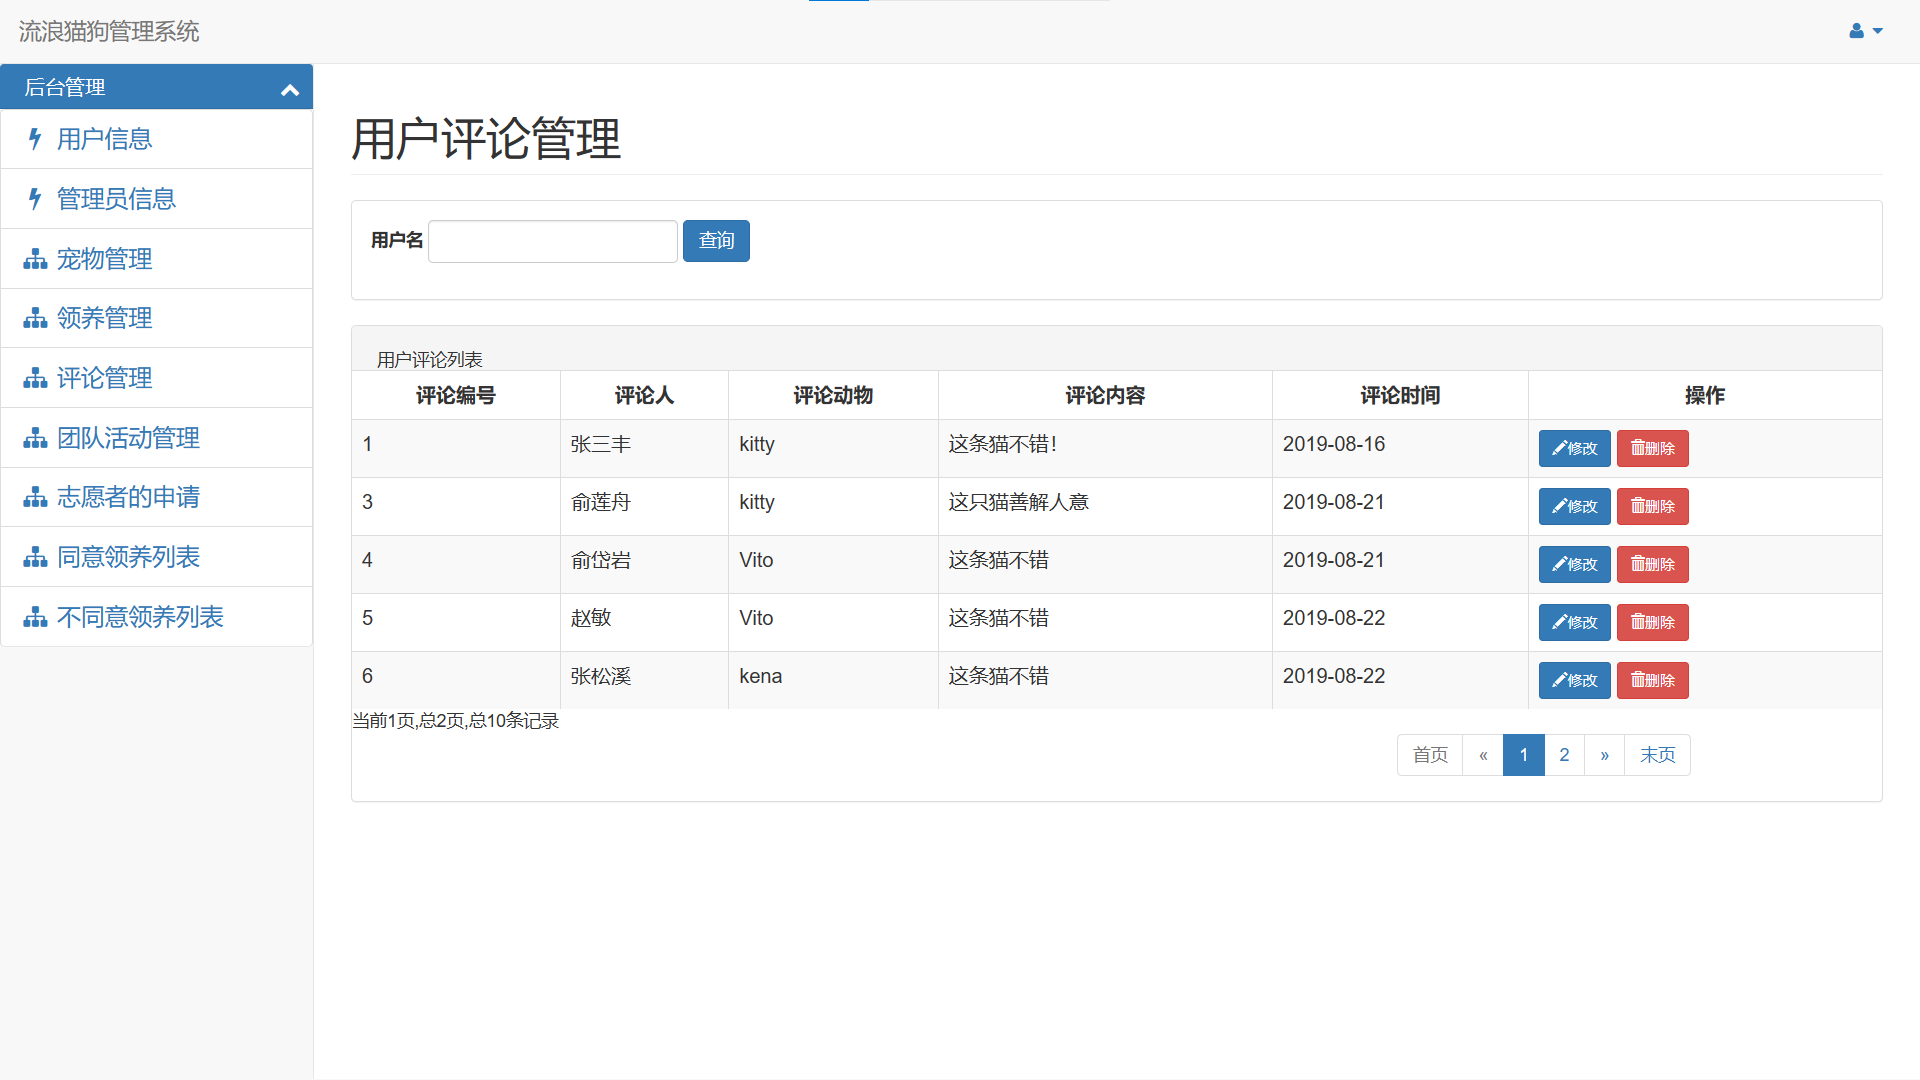
Task: Go to the next page arrow »
Action: click(1604, 756)
